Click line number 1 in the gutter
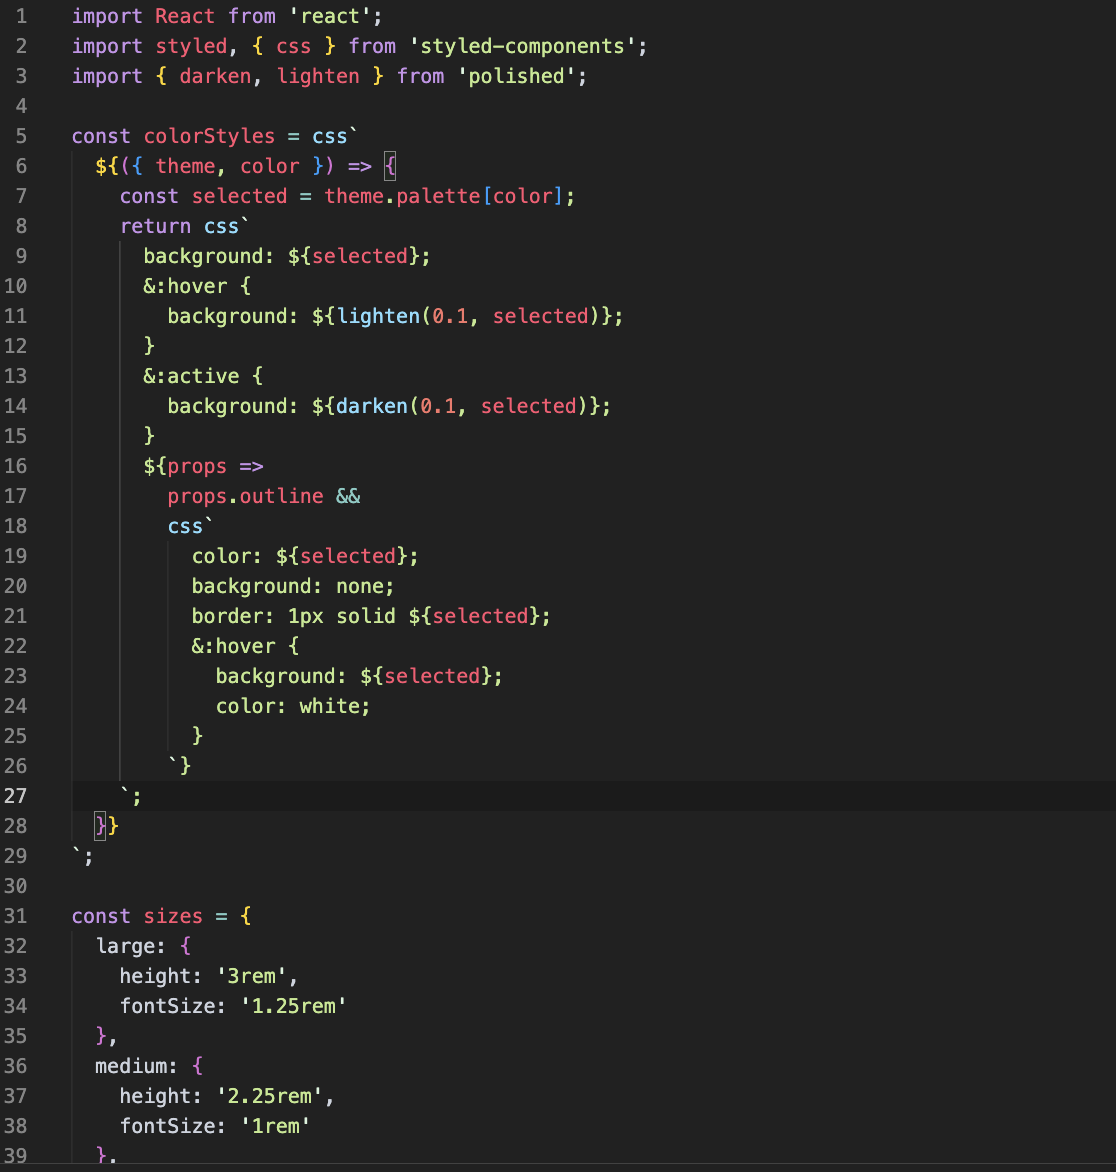 click(x=21, y=16)
